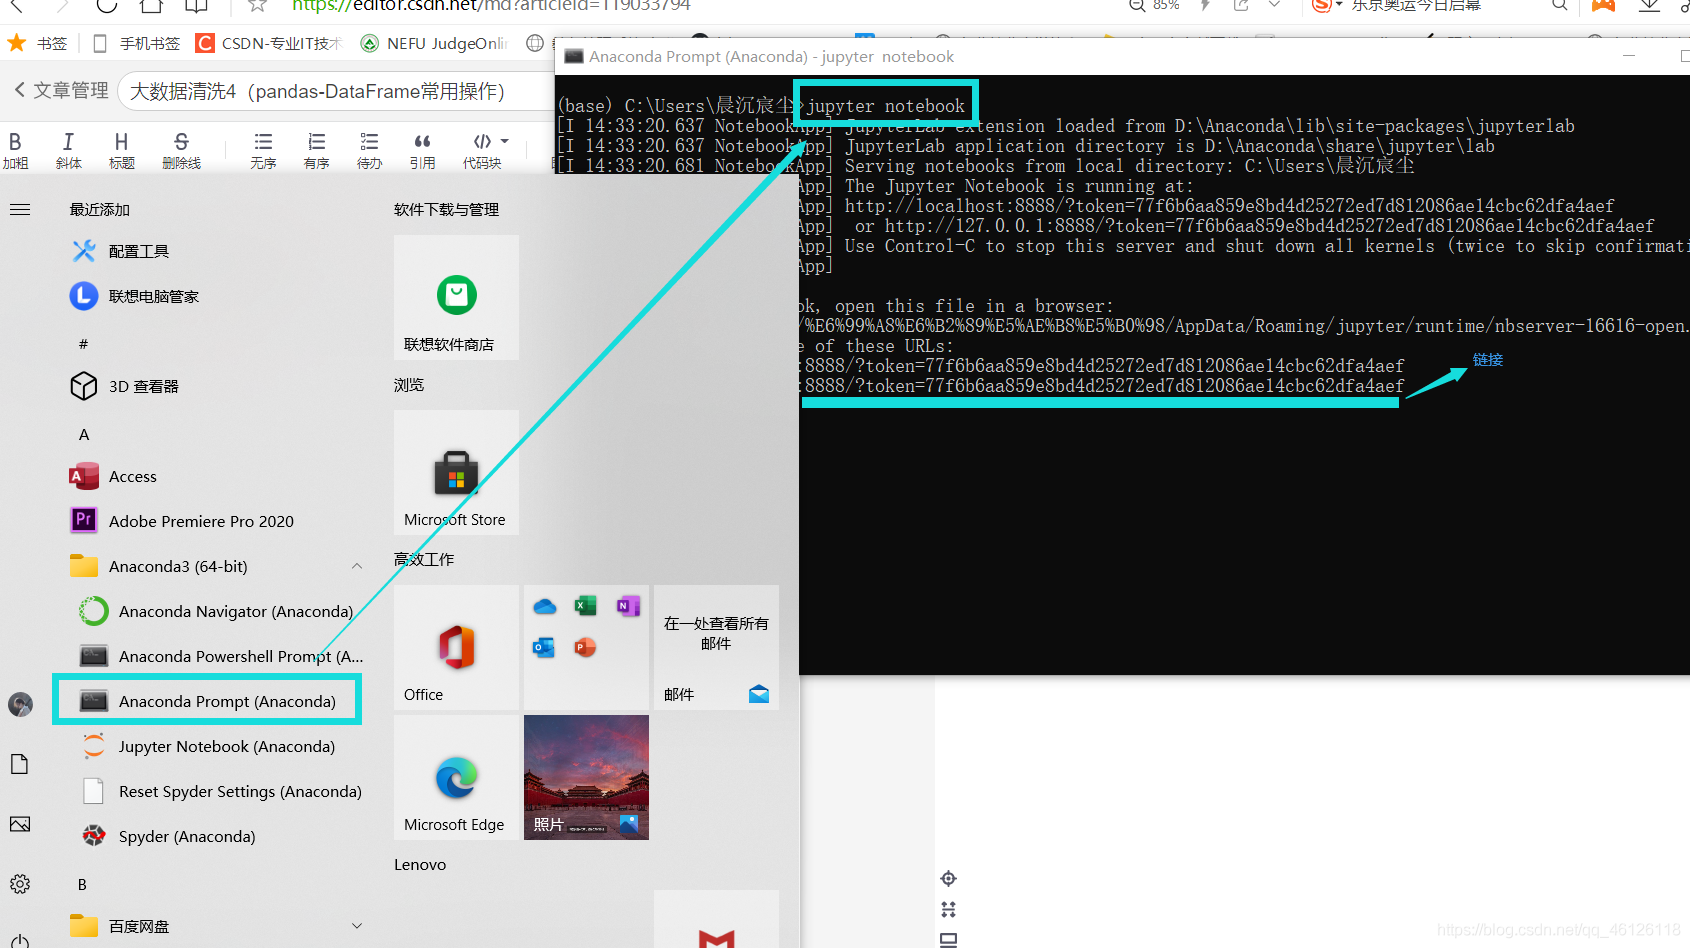This screenshot has width=1690, height=948.
Task: Jump to the letter A app group
Action: click(84, 435)
